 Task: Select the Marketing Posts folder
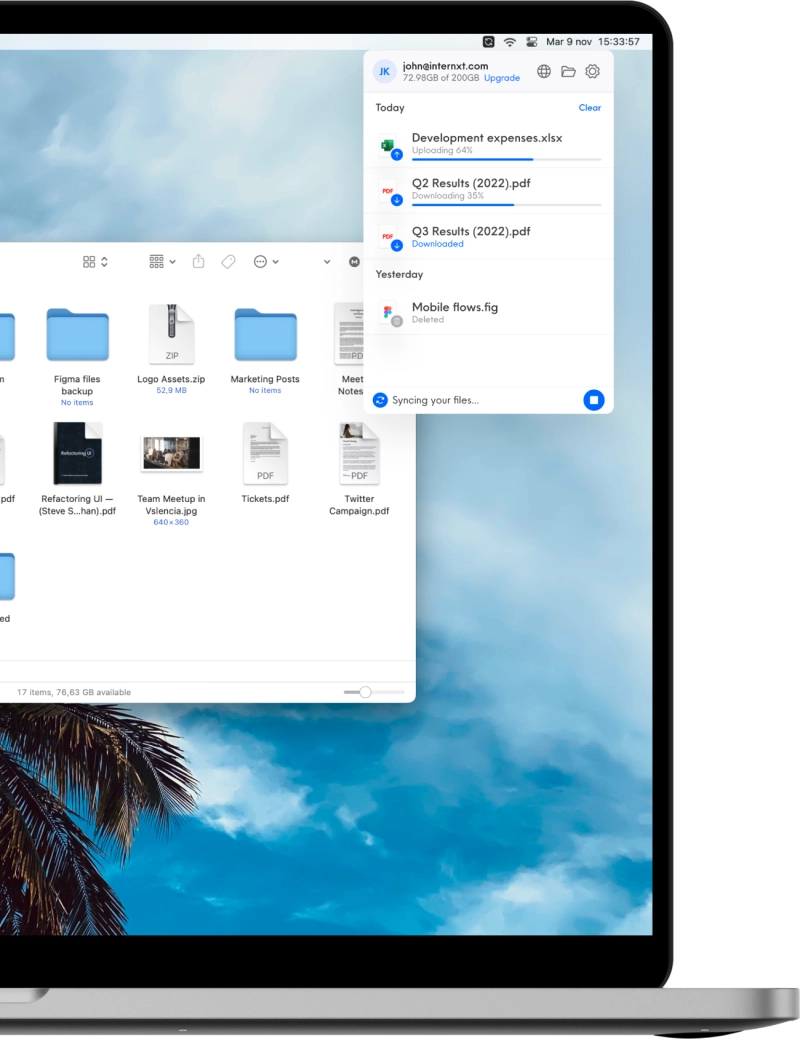(x=265, y=335)
